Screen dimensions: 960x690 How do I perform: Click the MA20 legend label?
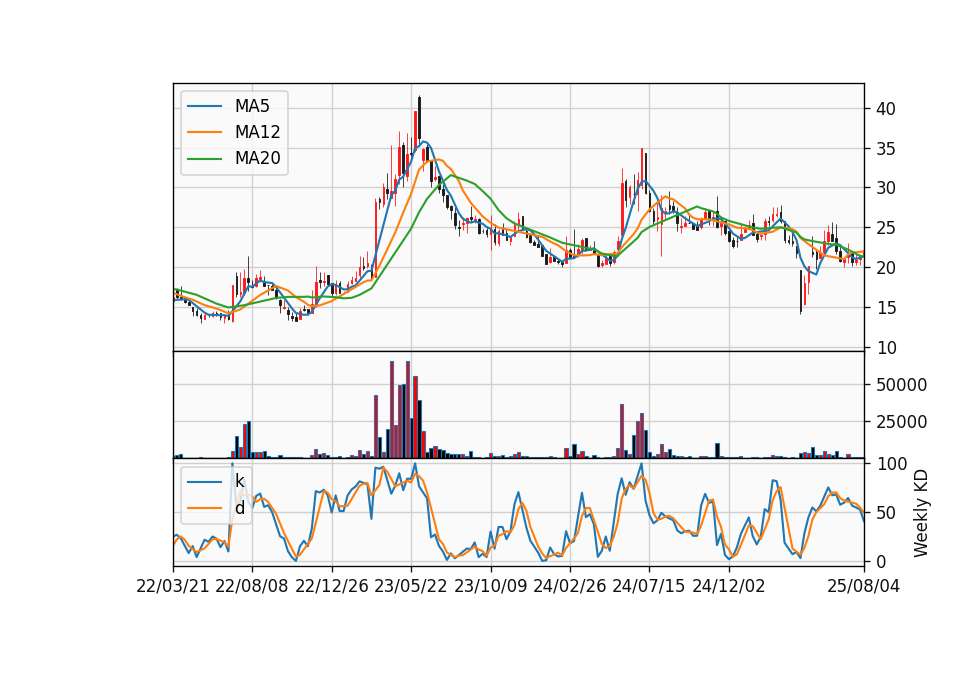point(258,159)
